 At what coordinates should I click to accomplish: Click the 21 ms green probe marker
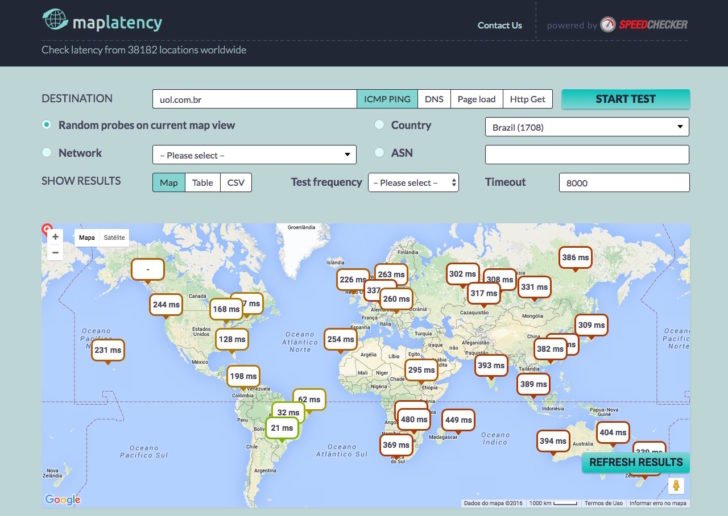coord(282,428)
